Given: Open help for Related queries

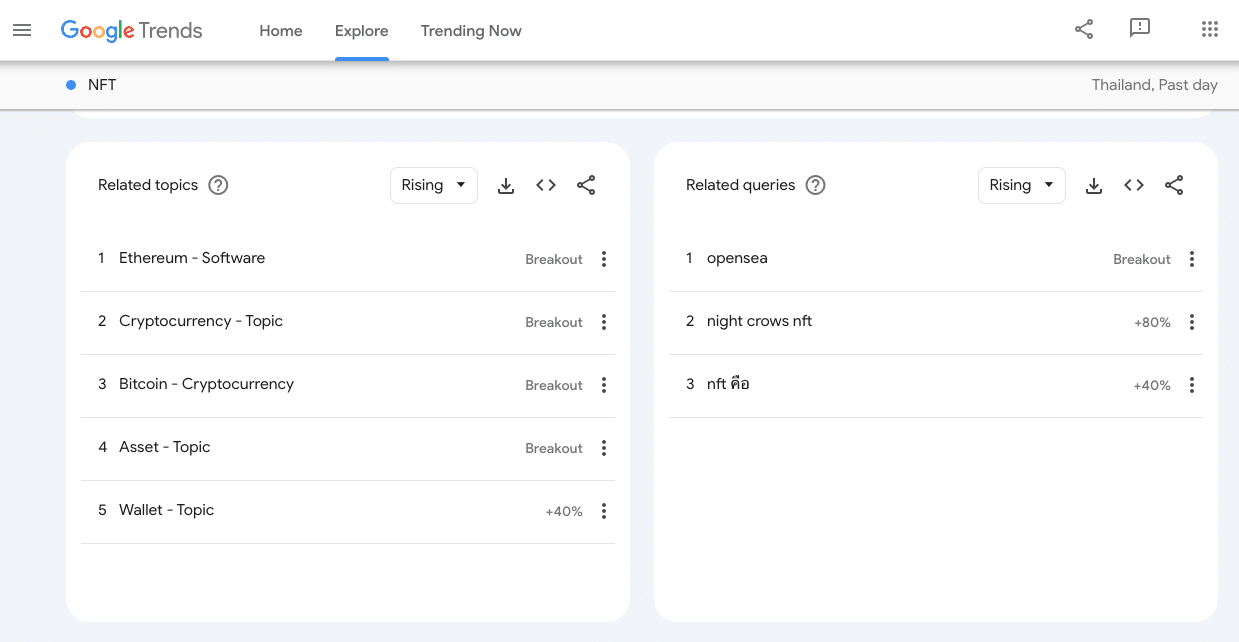Looking at the screenshot, I should 816,185.
